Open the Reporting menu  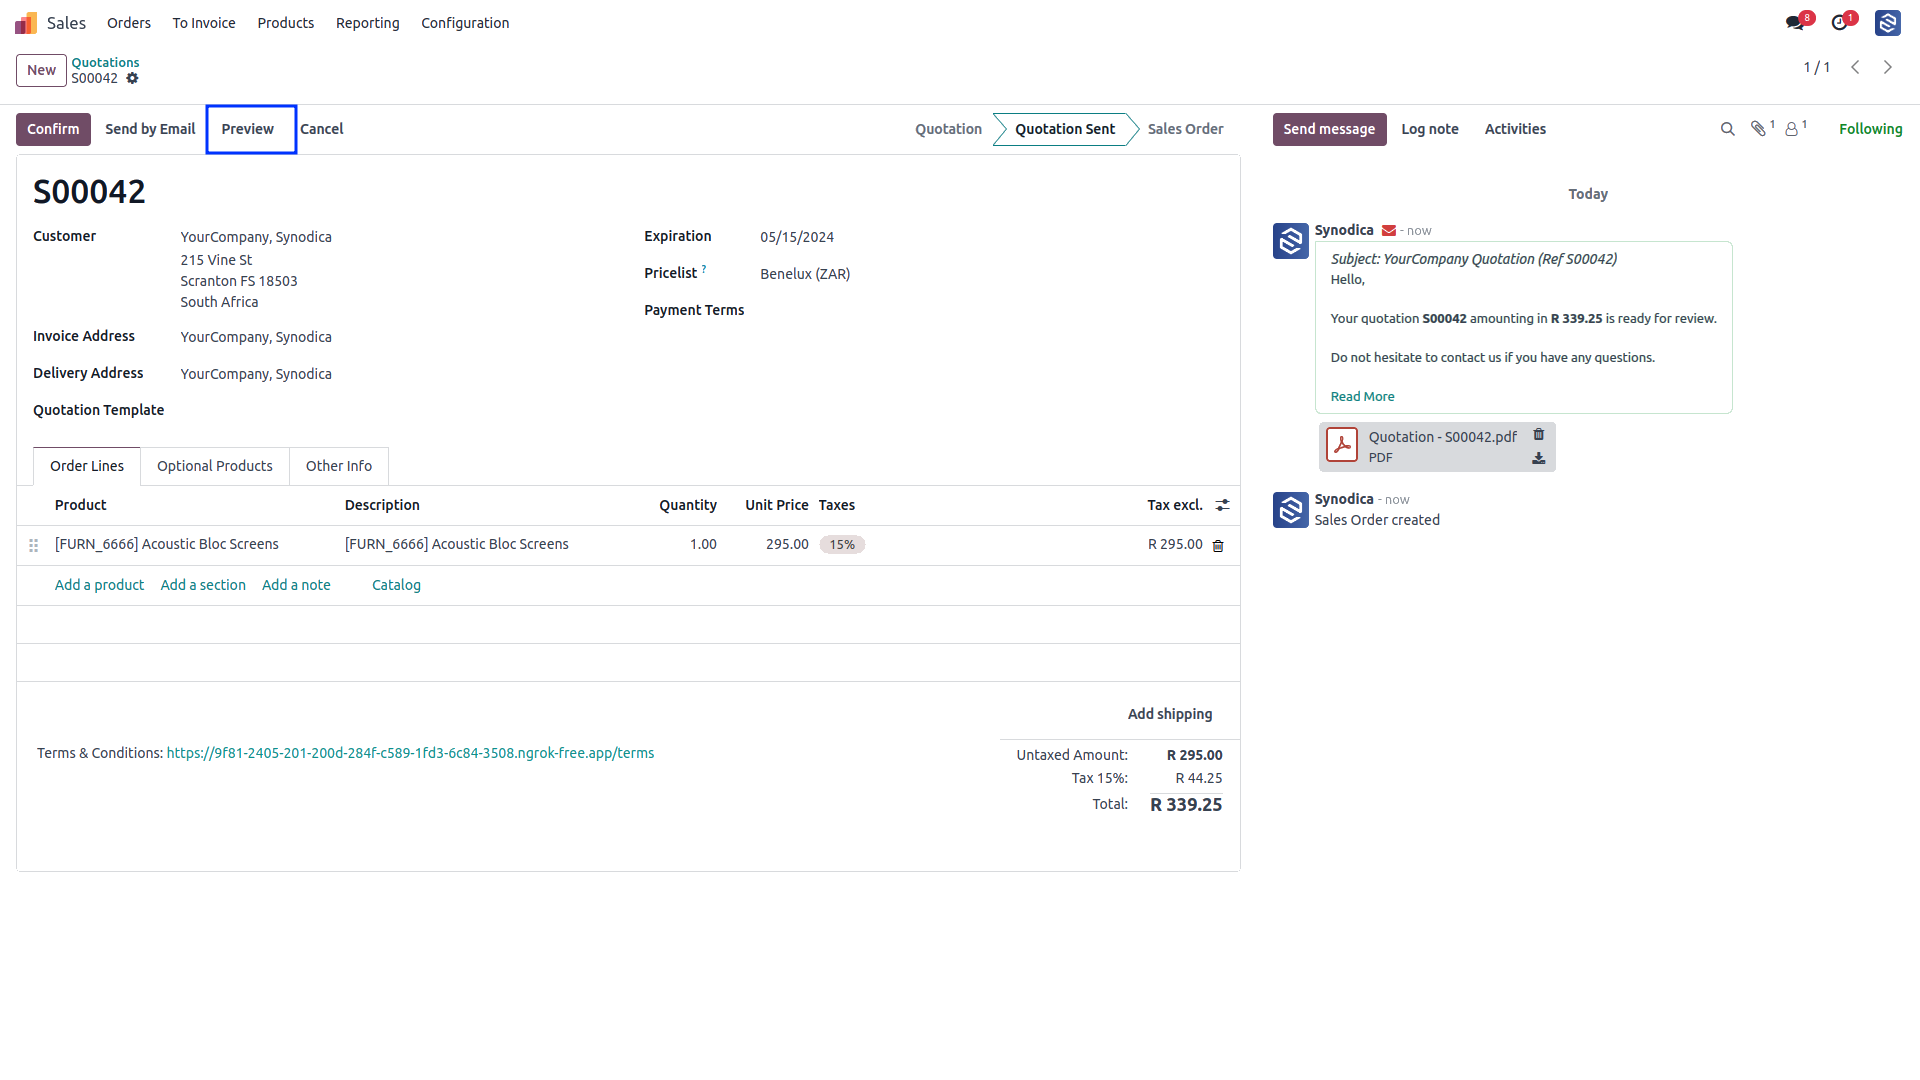pyautogui.click(x=368, y=22)
